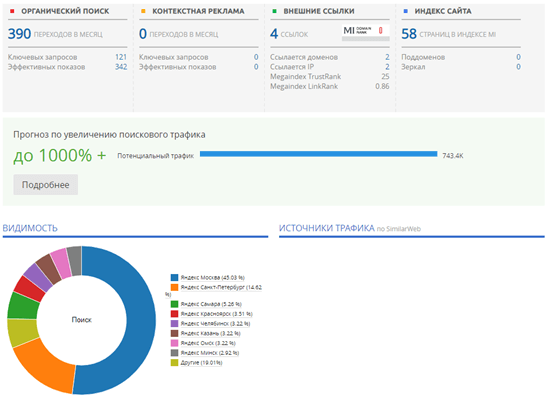
Task: Open the ОРГАНИЧЕСКИЙ ПОИСК section heading
Action: tap(65, 11)
